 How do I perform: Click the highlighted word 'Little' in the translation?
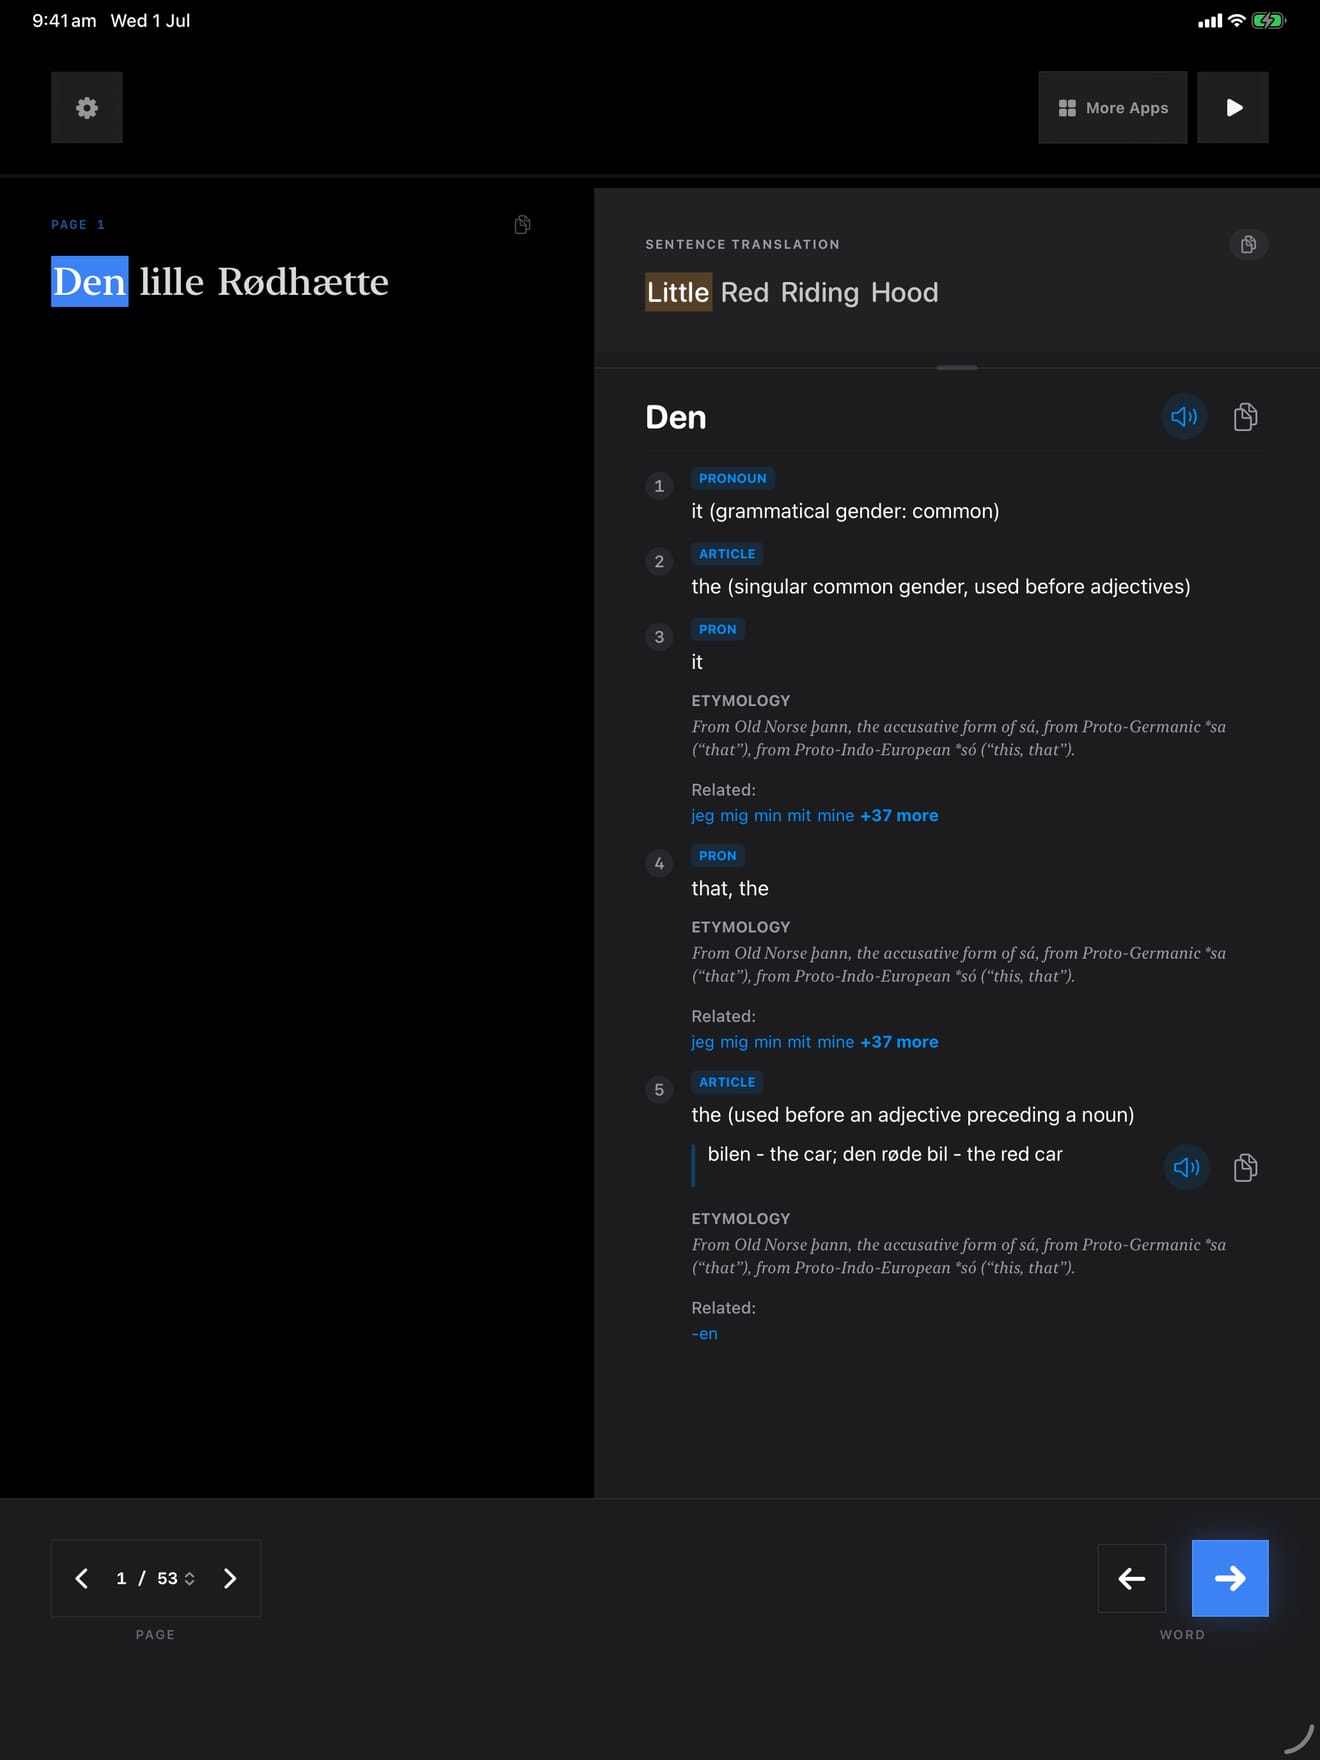678,292
